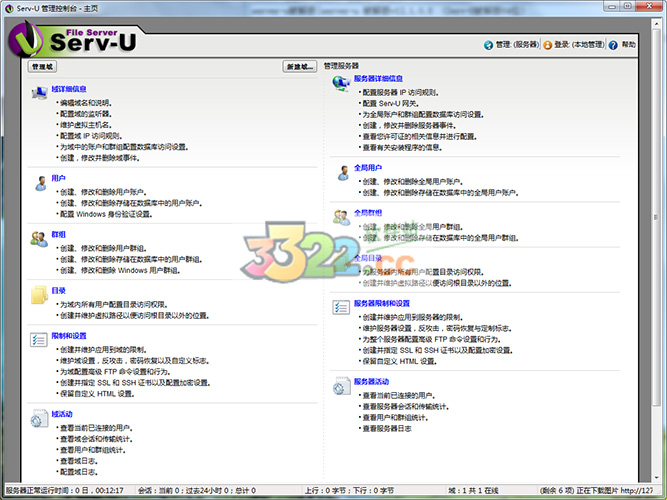Open the 全局用户 global users link
Image resolution: width=667 pixels, height=500 pixels.
tap(367, 167)
